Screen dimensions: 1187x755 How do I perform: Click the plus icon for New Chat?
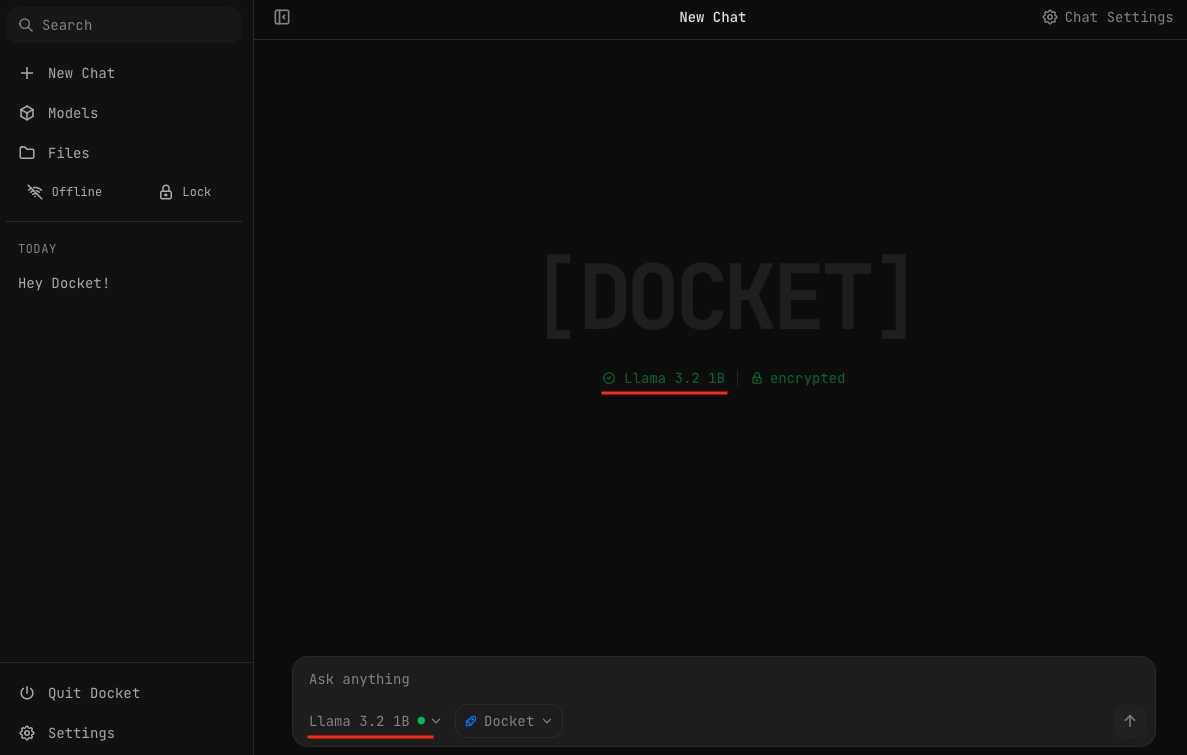(27, 73)
